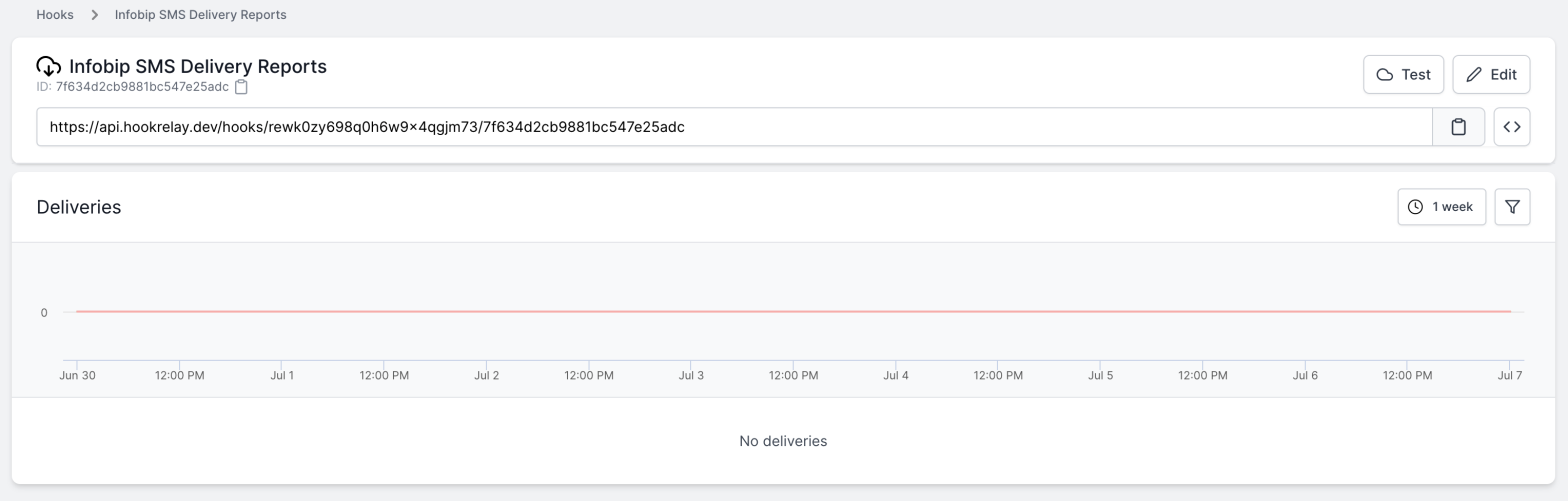Open the deliveries filter funnel icon
Image resolution: width=1568 pixels, height=501 pixels.
1512,207
